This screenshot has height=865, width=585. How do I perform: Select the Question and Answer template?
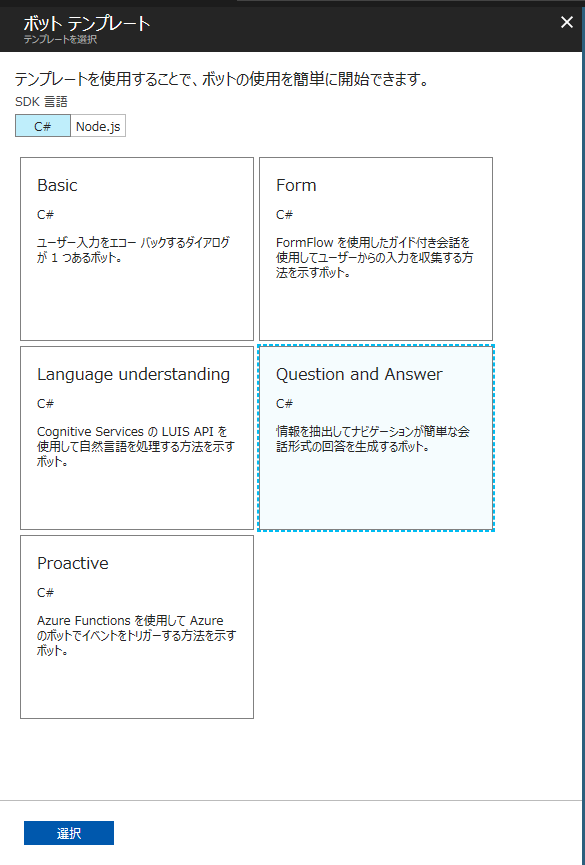376,438
